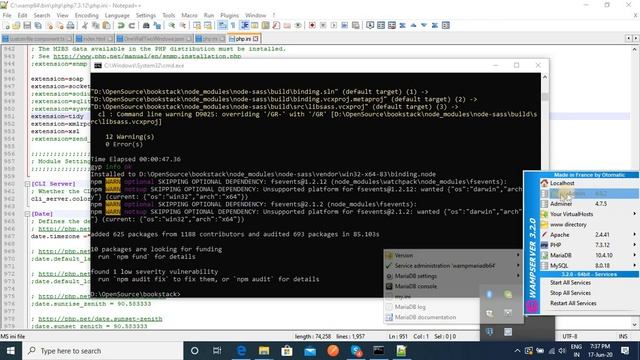Save the current file via toolbar
This screenshot has height=360, width=640.
tap(27, 25)
